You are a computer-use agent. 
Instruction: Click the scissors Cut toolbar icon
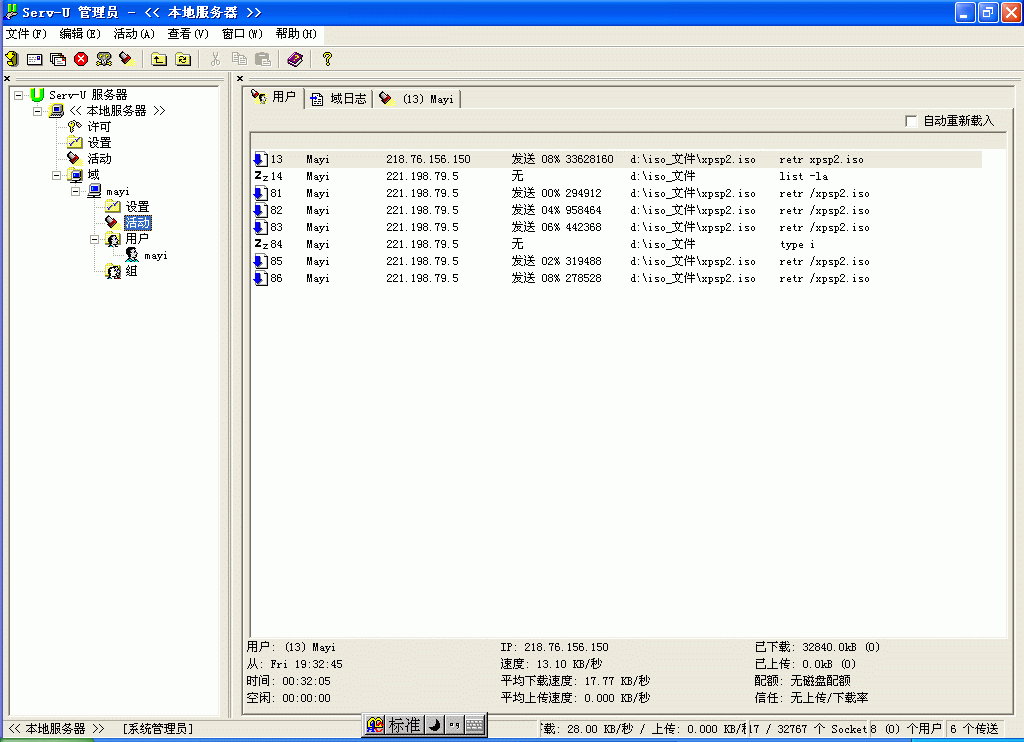pyautogui.click(x=215, y=59)
